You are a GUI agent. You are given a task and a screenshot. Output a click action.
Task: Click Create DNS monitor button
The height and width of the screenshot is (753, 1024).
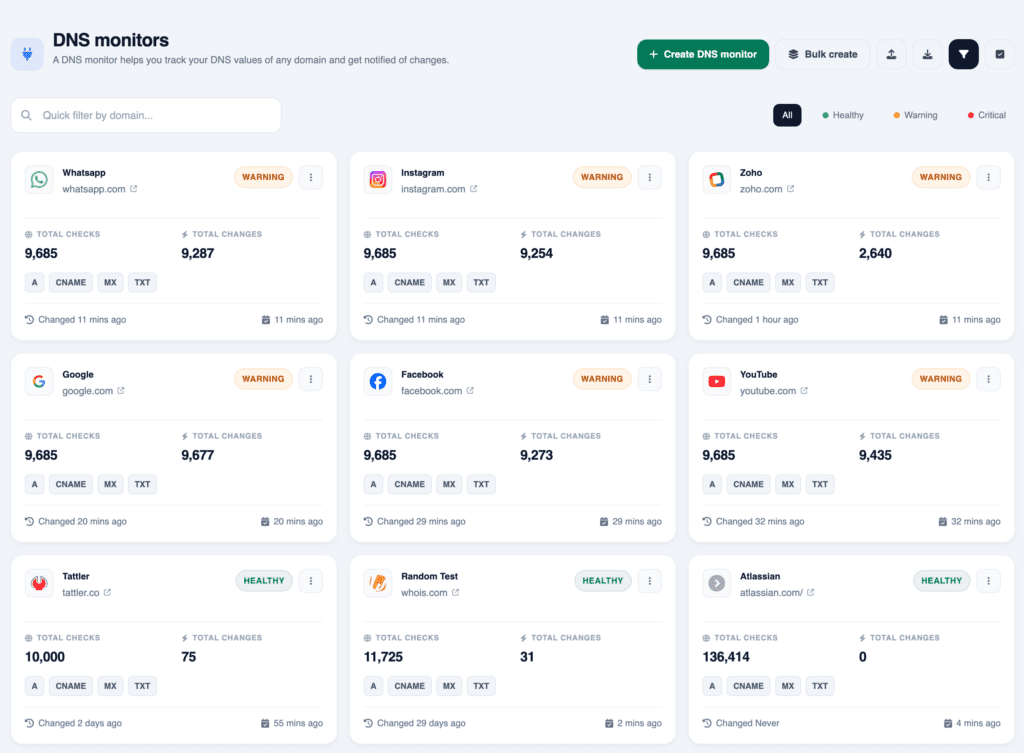coord(702,54)
